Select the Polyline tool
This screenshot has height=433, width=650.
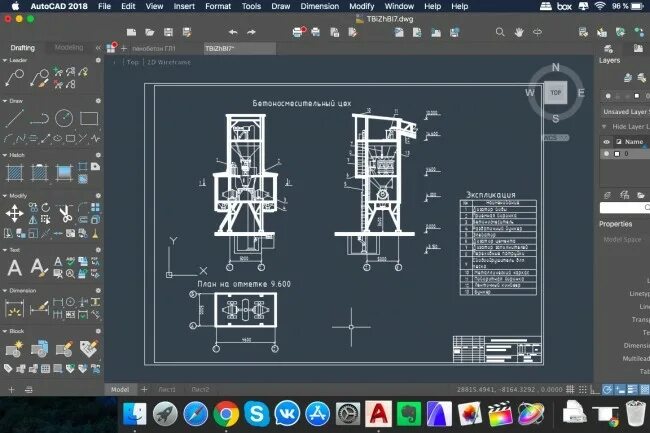click(x=39, y=119)
